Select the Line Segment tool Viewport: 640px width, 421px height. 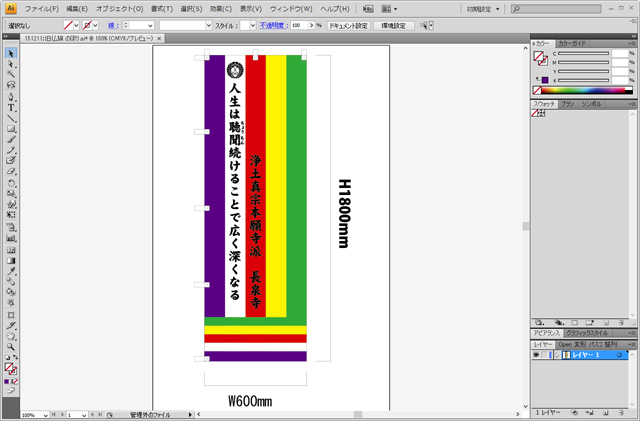point(11,118)
